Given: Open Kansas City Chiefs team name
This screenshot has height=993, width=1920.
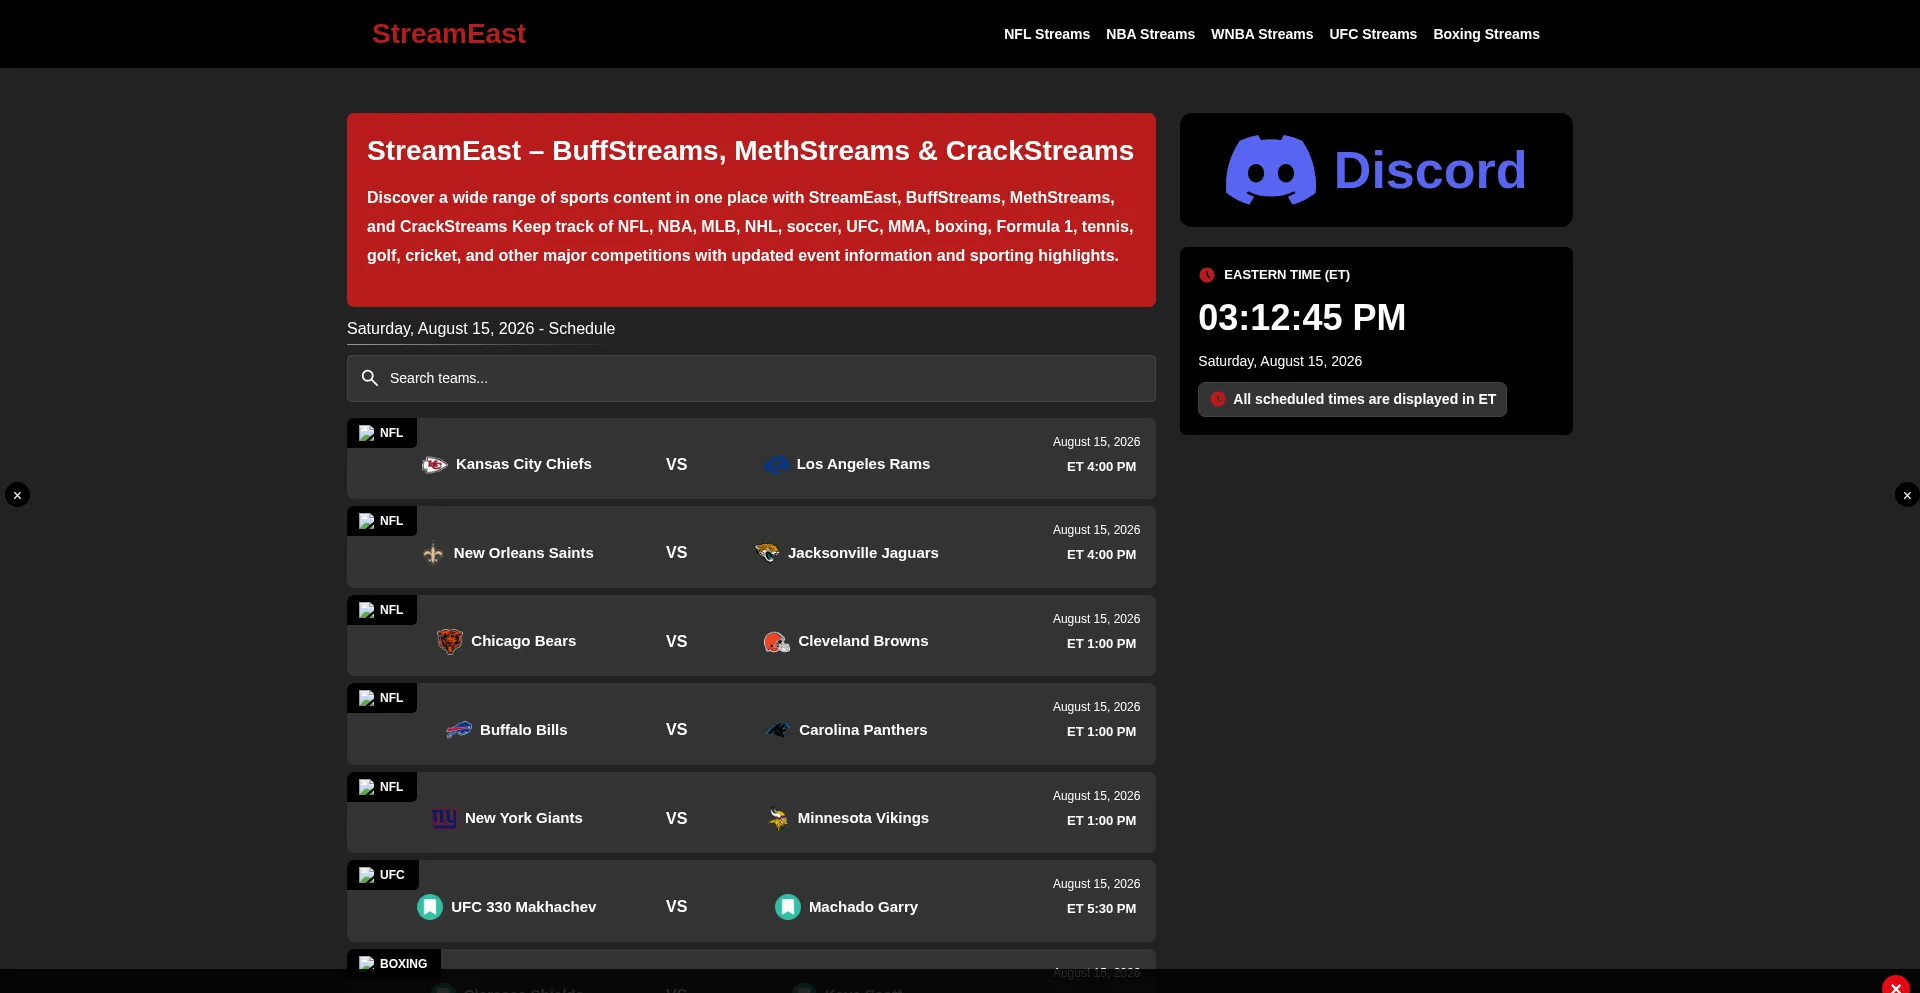Looking at the screenshot, I should (523, 464).
